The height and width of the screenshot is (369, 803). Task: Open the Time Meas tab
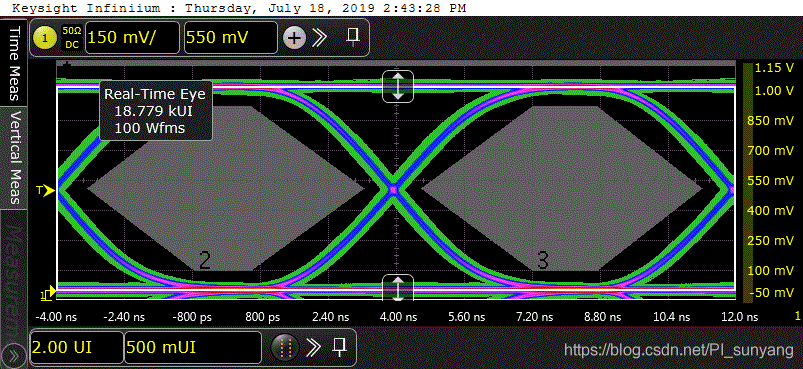coord(14,63)
